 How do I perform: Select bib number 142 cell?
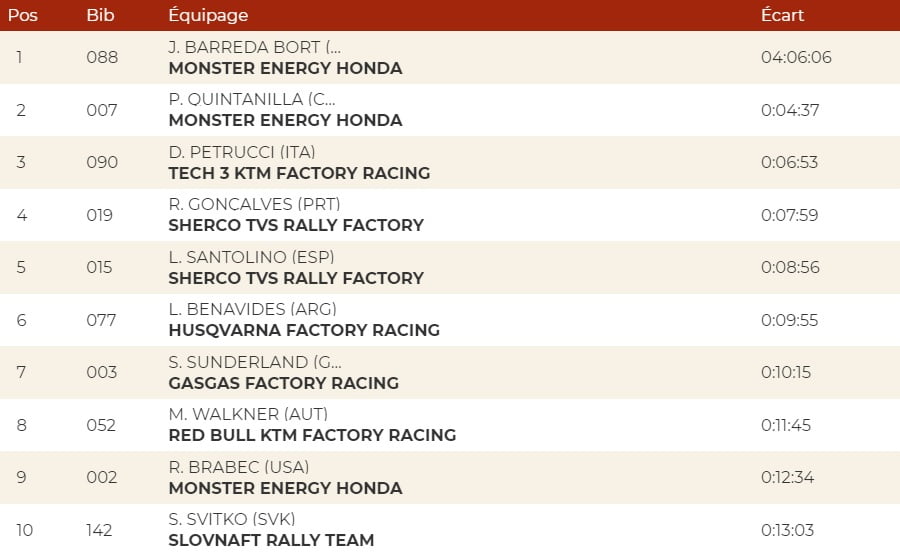pyautogui.click(x=99, y=530)
